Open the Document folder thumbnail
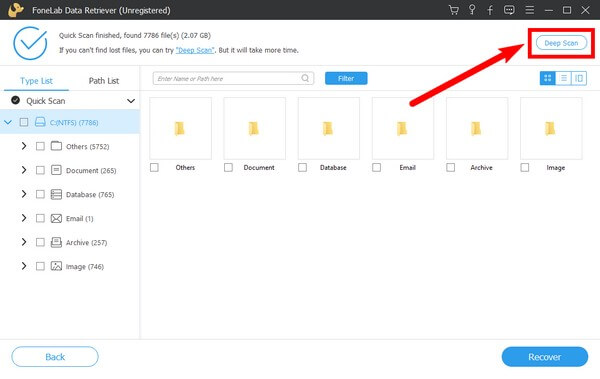Screen dimensions: 600x379 point(254,128)
